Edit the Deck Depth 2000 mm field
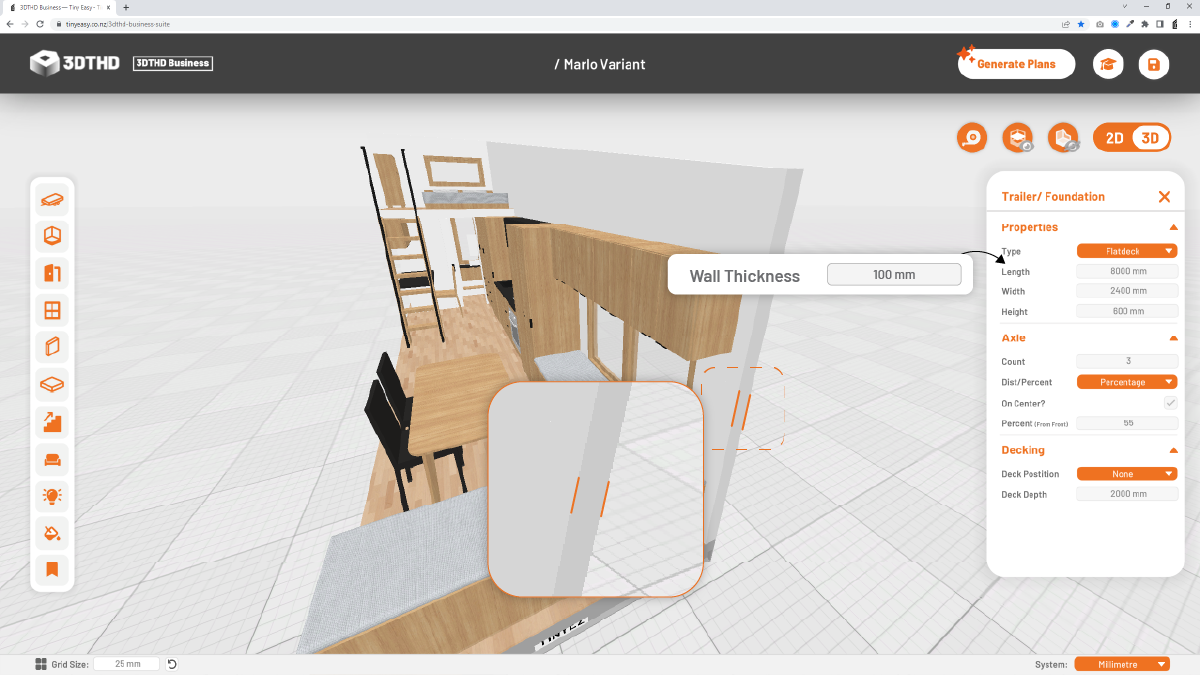 pyautogui.click(x=1127, y=494)
